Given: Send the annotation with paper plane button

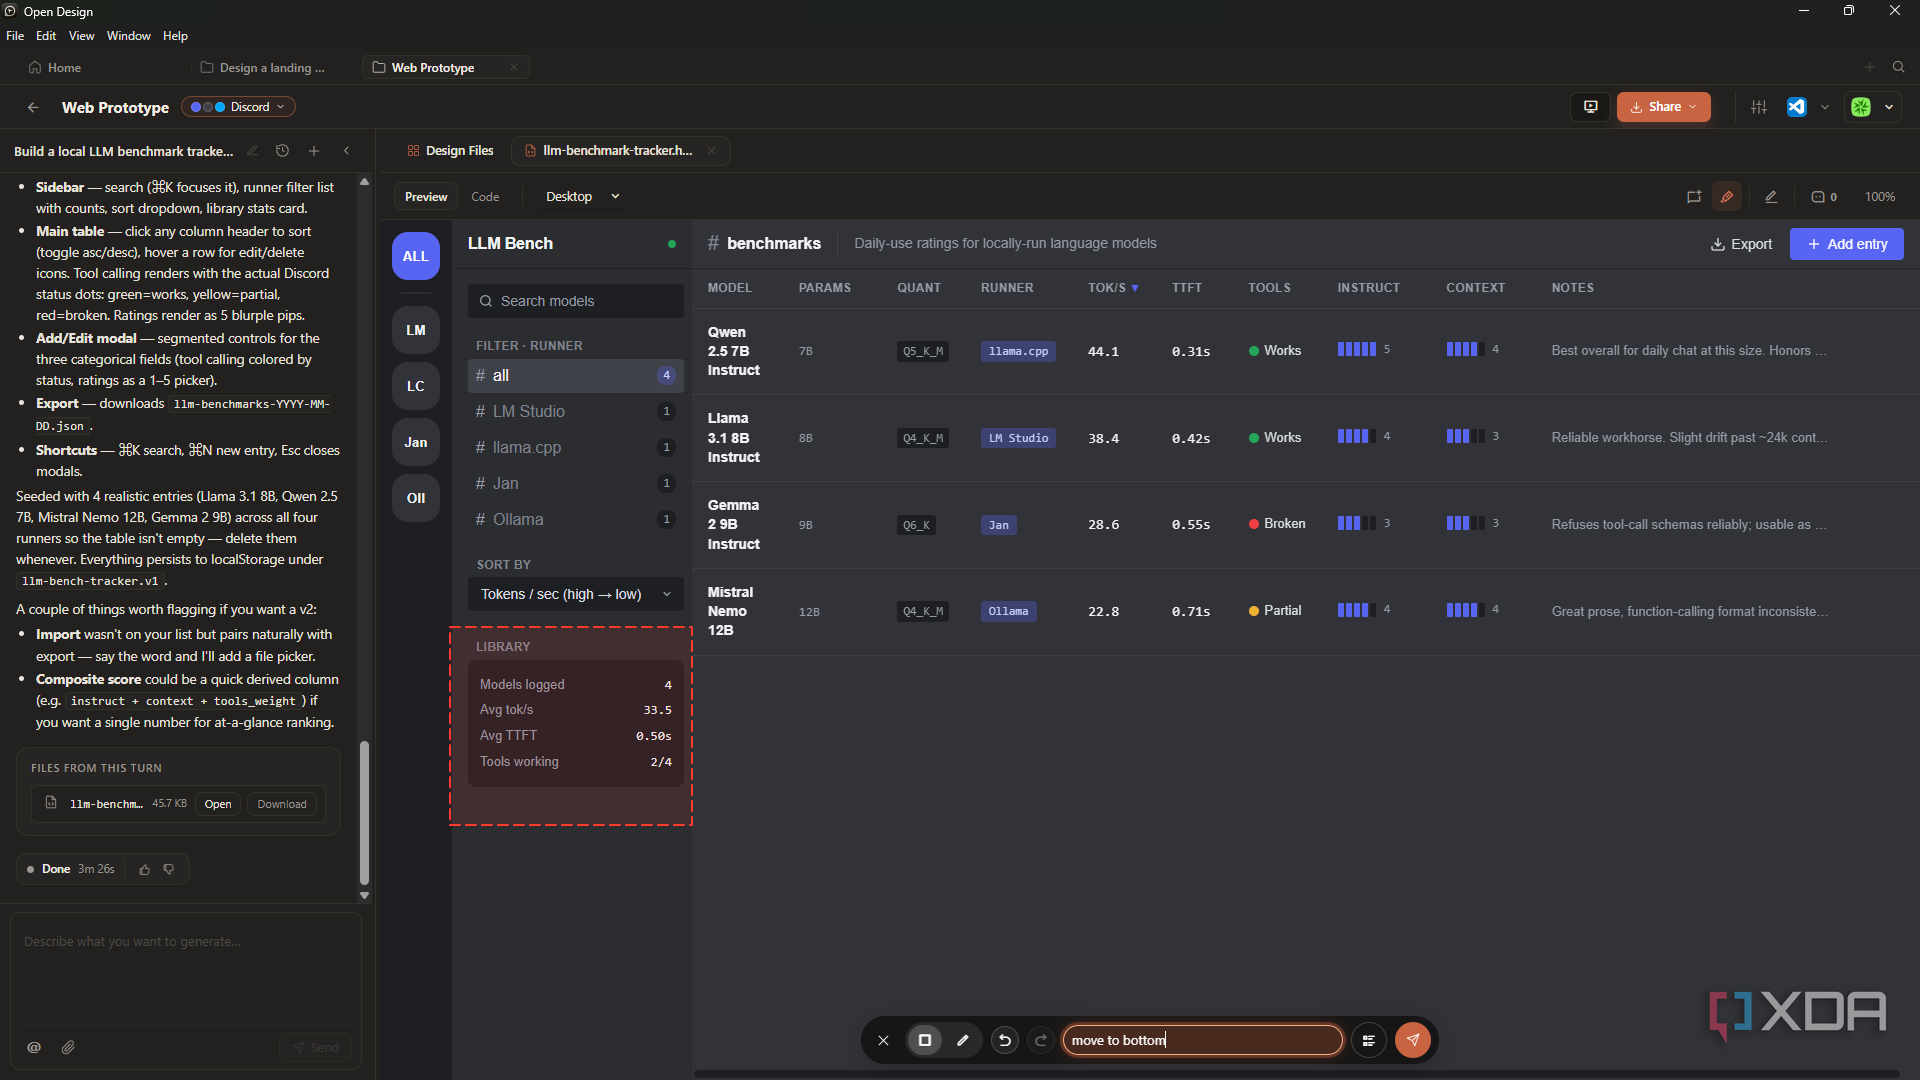Looking at the screenshot, I should 1413,1040.
